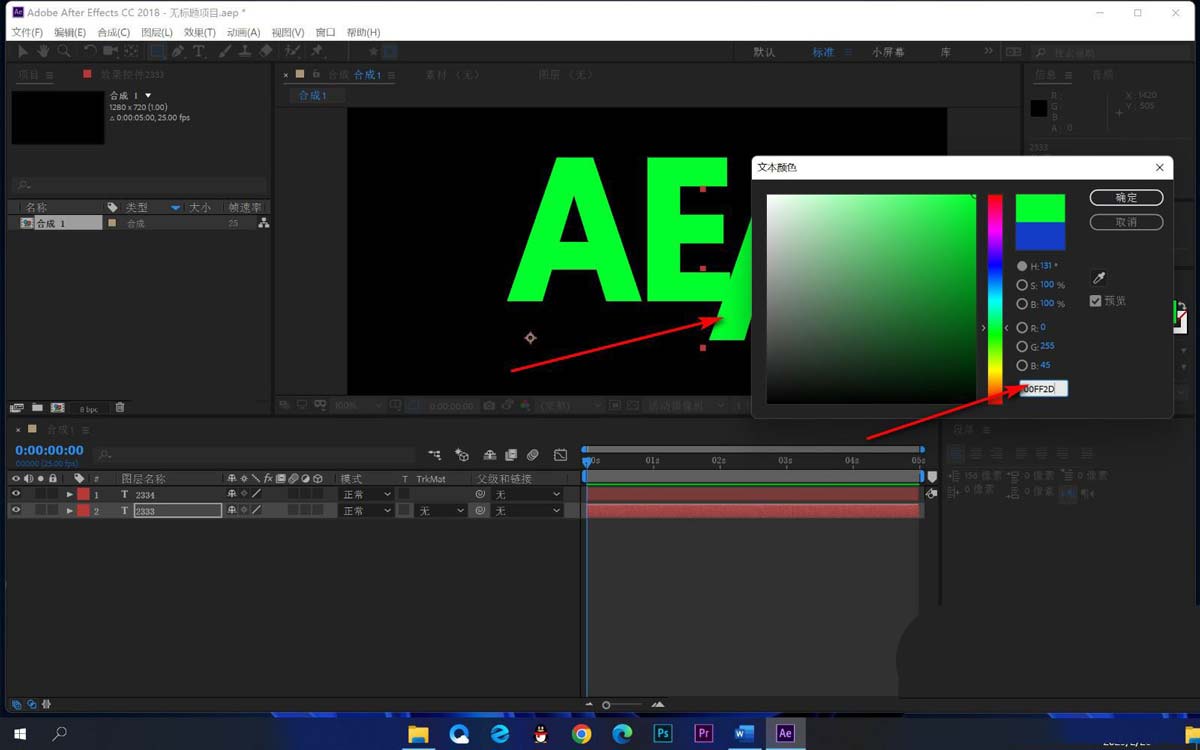
Task: Select the H hue radio button
Action: tap(1022, 266)
